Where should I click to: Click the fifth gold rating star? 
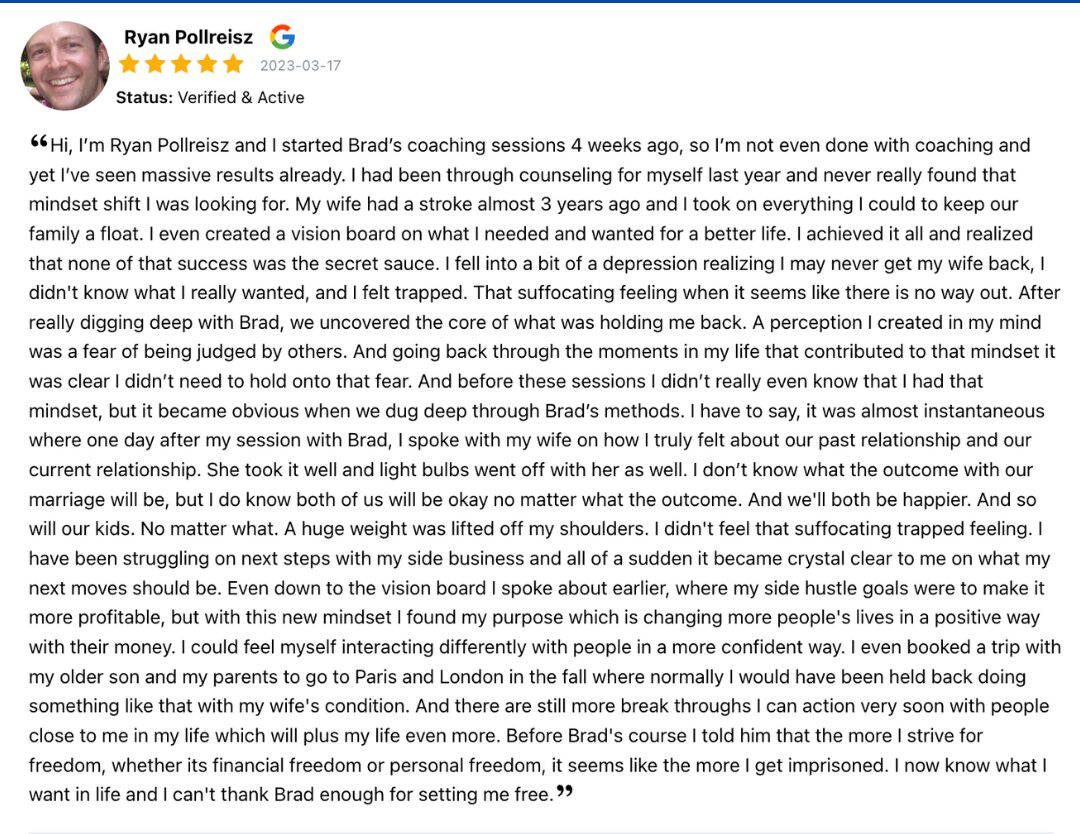tap(233, 65)
